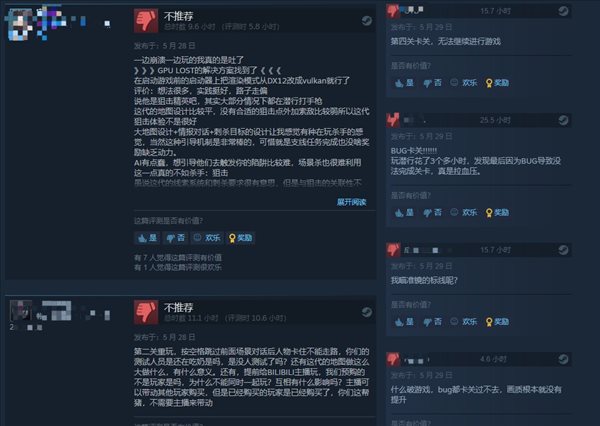Click the thumbs-down icon on the 4.6 小时 review
This screenshot has width=600, height=426.
coord(393,359)
